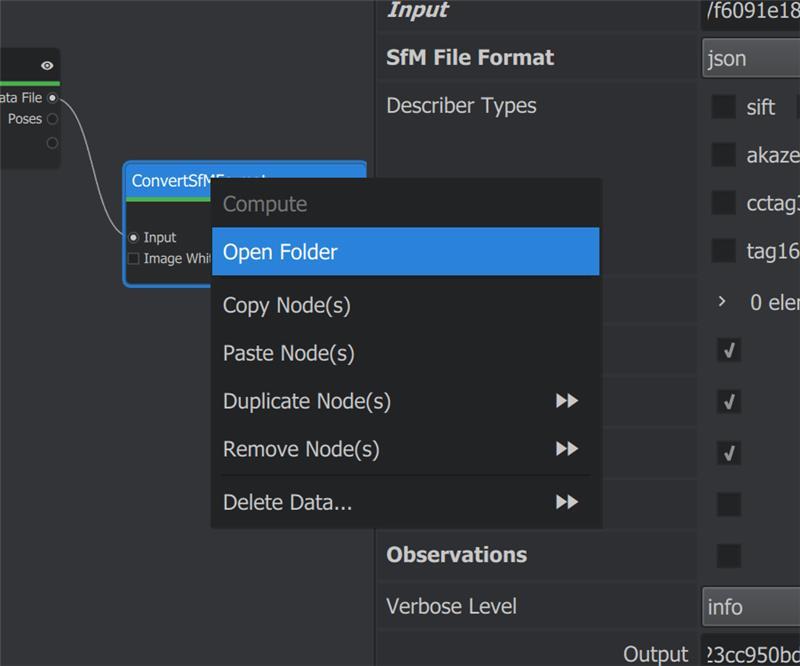Screen dimensions: 800x666
Task: Click the Duplicate Node(s) follow-chain arrows icon
Action: pos(567,401)
